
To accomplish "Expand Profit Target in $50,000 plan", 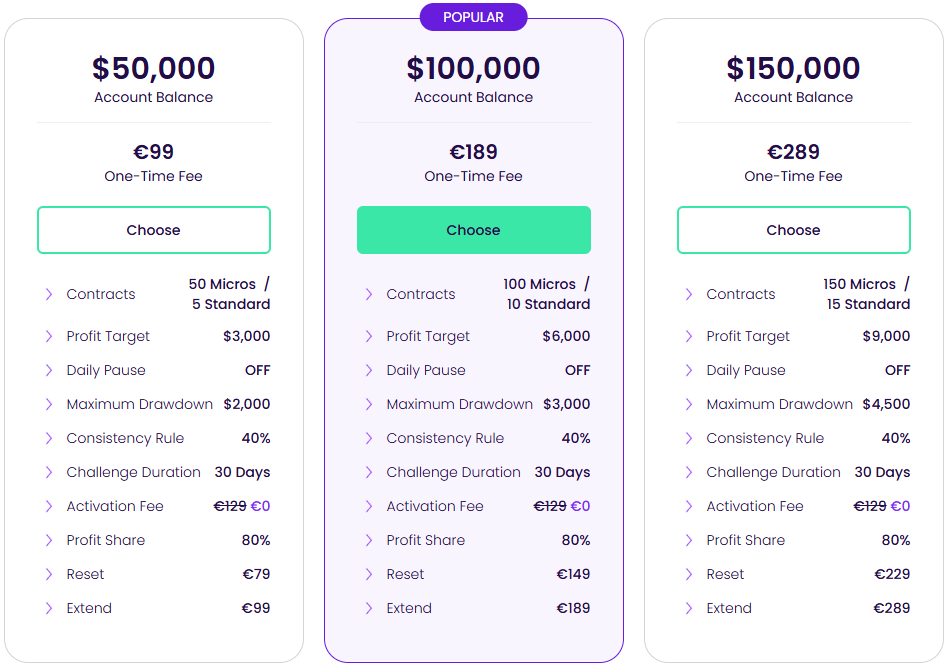I will click(x=49, y=336).
